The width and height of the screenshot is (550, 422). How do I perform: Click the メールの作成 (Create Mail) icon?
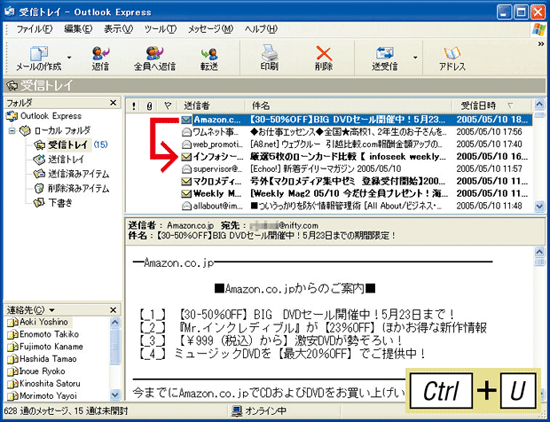[x=39, y=53]
